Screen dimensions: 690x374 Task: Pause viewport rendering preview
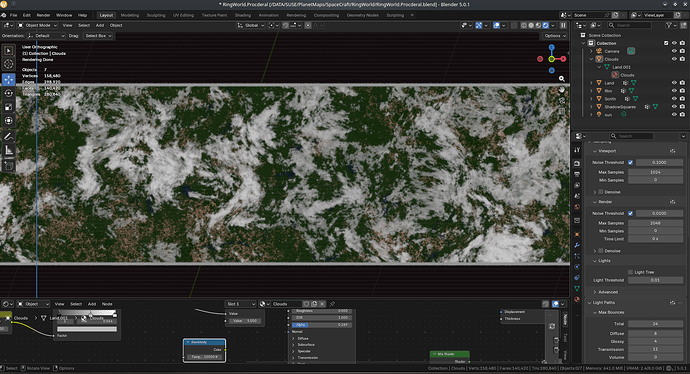click(x=563, y=26)
